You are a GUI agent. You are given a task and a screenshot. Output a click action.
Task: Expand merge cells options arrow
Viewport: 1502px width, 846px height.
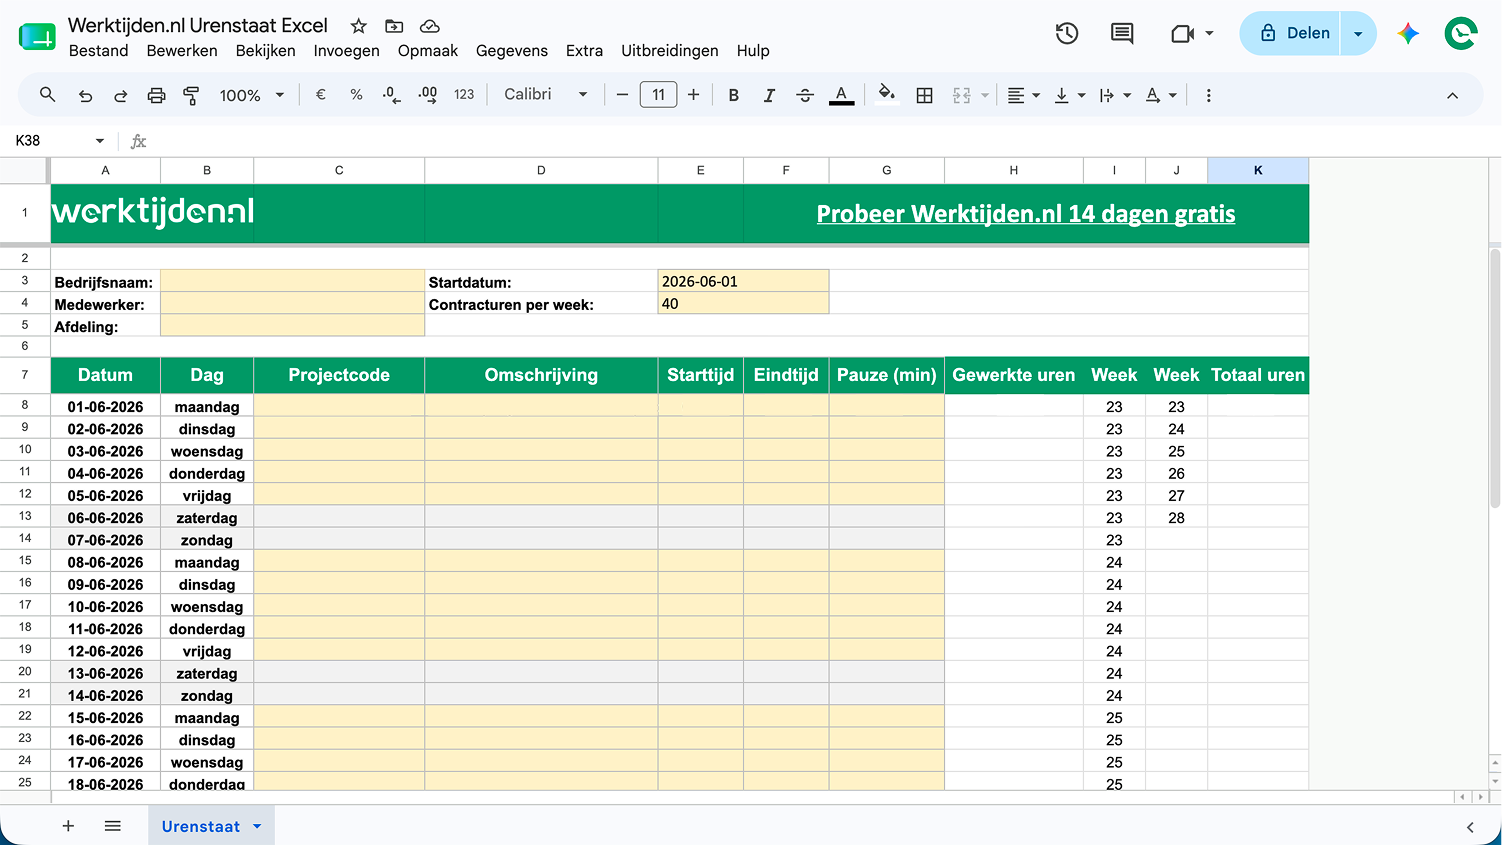coord(985,95)
